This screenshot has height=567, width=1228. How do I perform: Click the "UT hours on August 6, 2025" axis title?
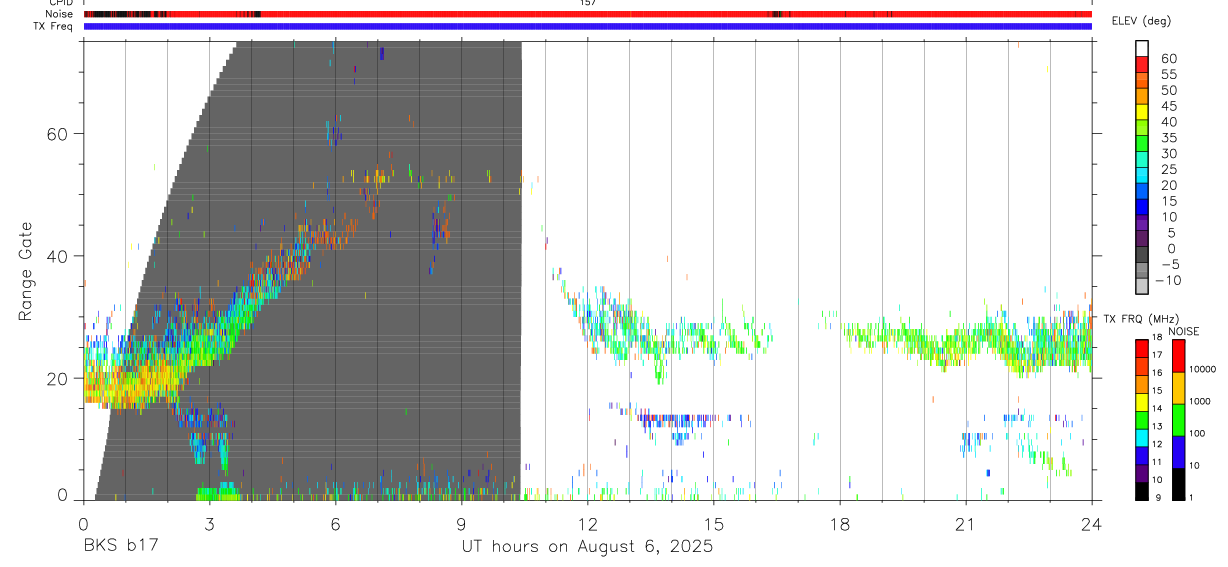click(x=587, y=546)
